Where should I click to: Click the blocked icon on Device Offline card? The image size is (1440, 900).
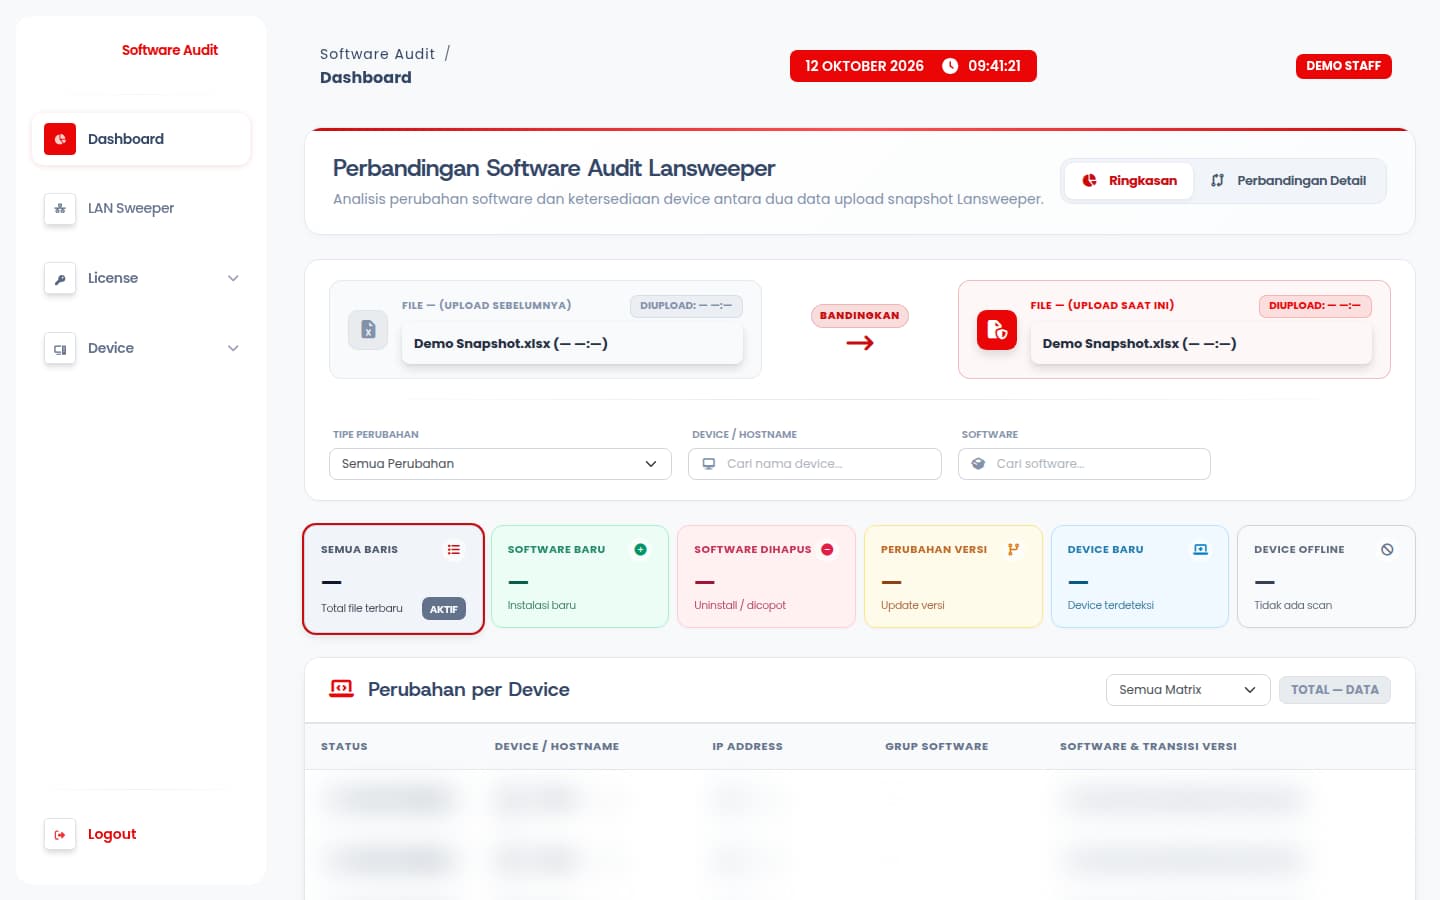coord(1387,549)
